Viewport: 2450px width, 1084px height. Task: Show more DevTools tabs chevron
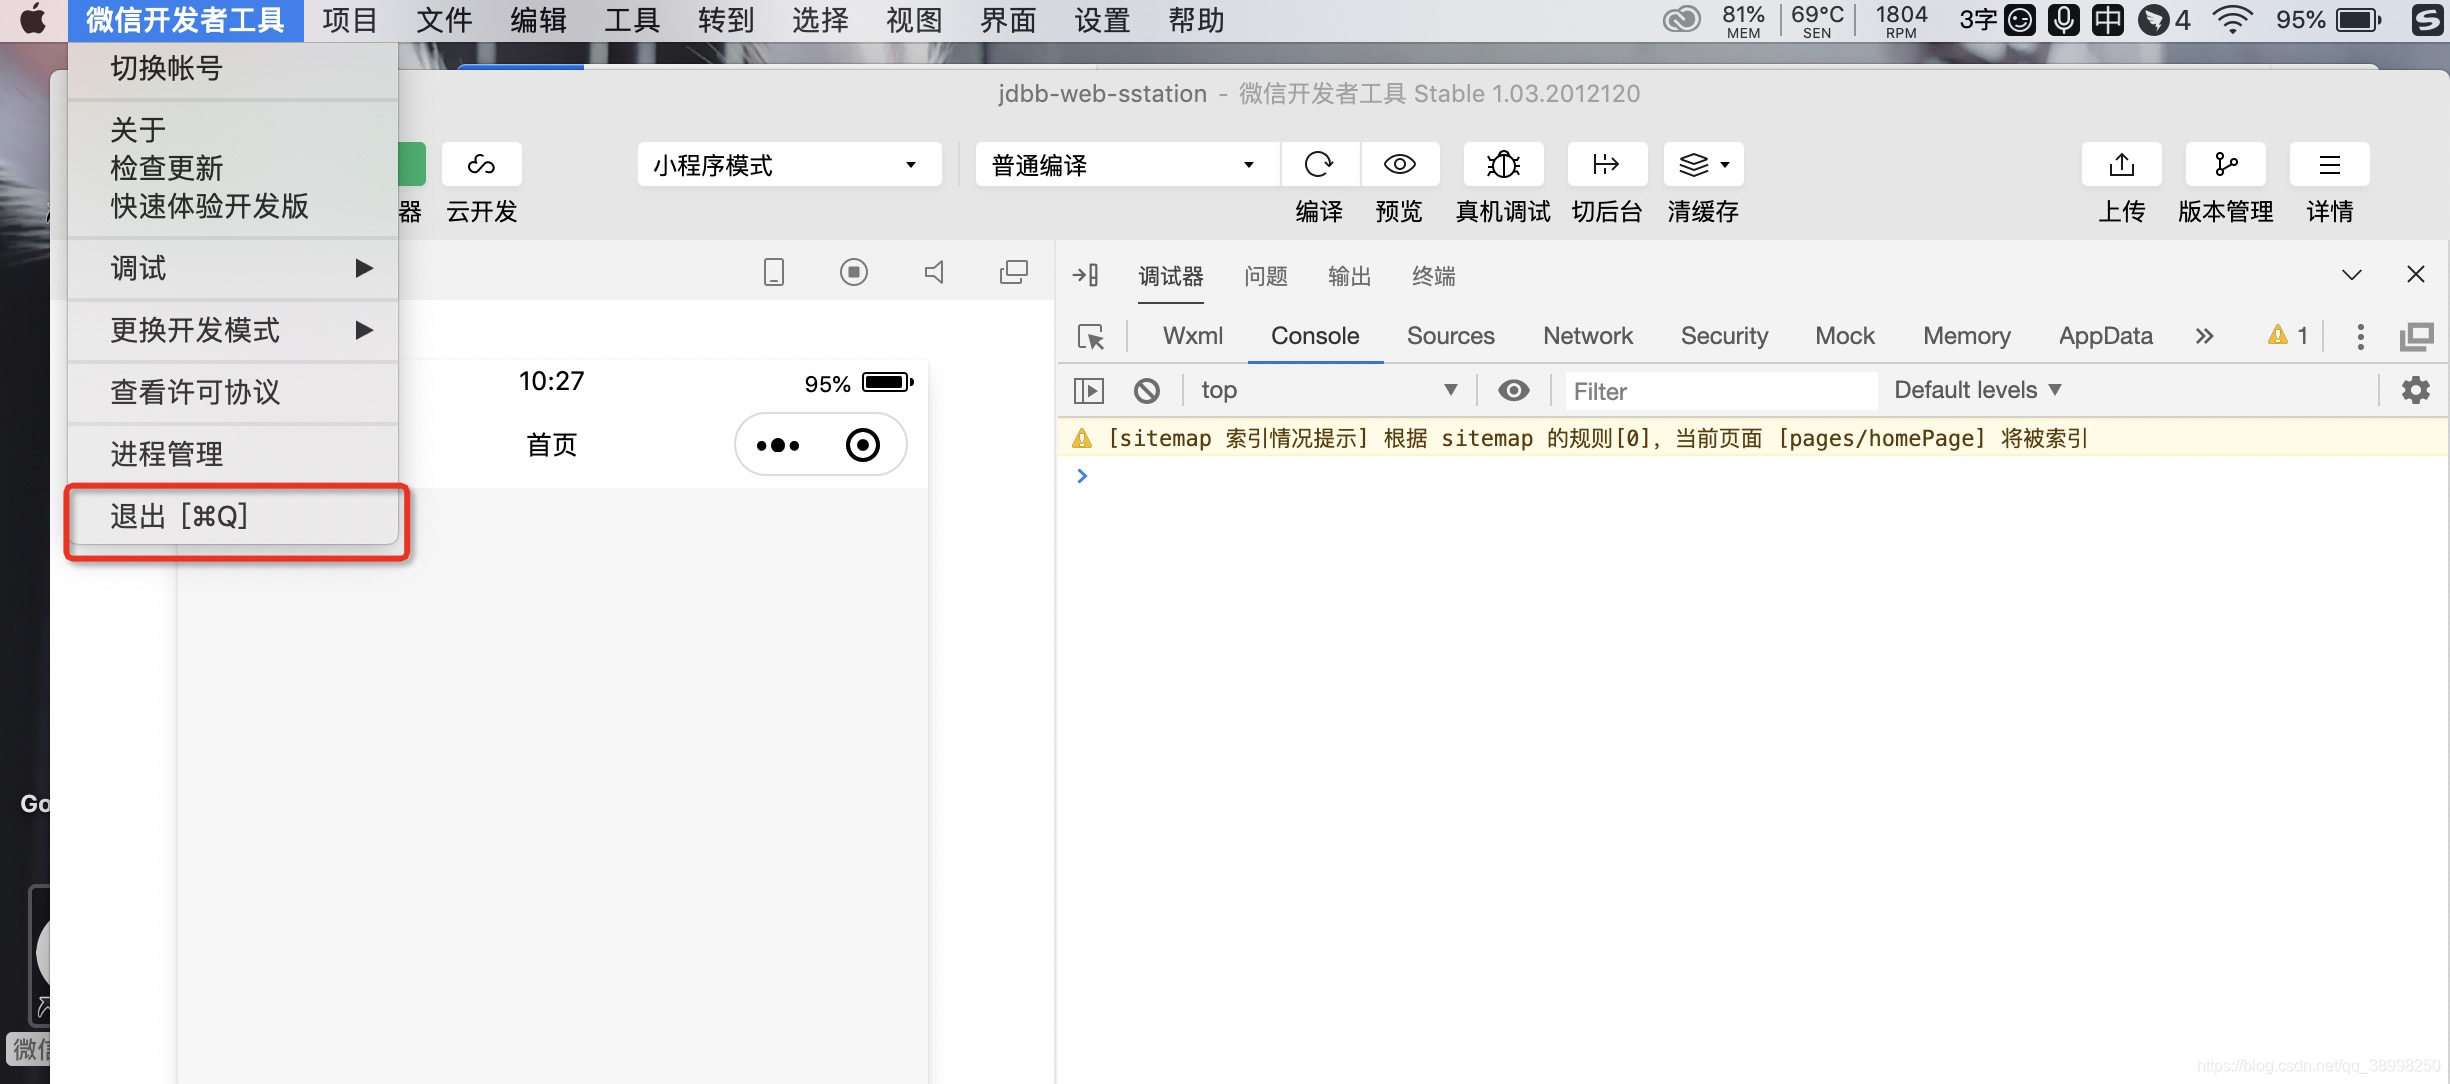click(2204, 336)
